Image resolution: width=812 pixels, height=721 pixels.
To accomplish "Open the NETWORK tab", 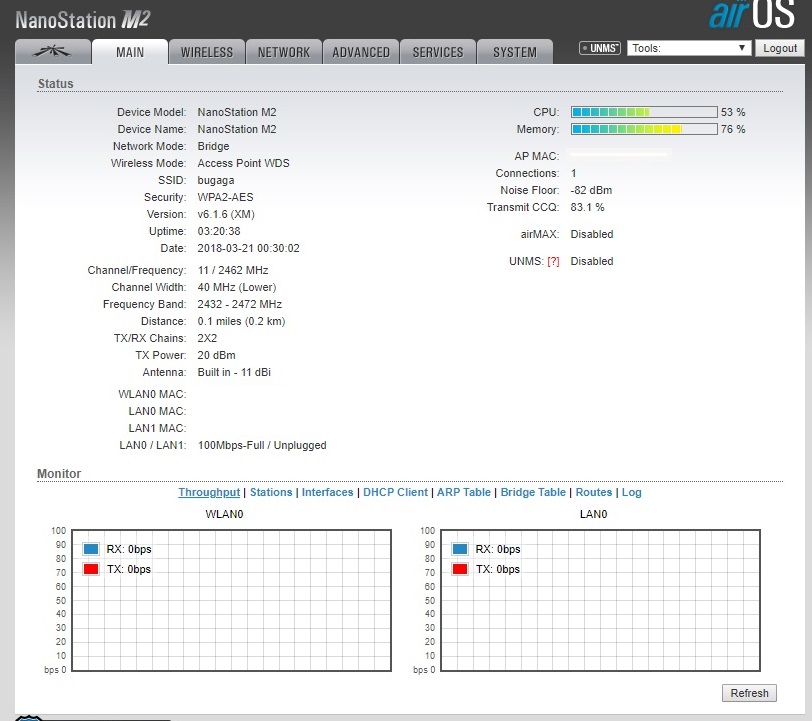I will [x=284, y=52].
